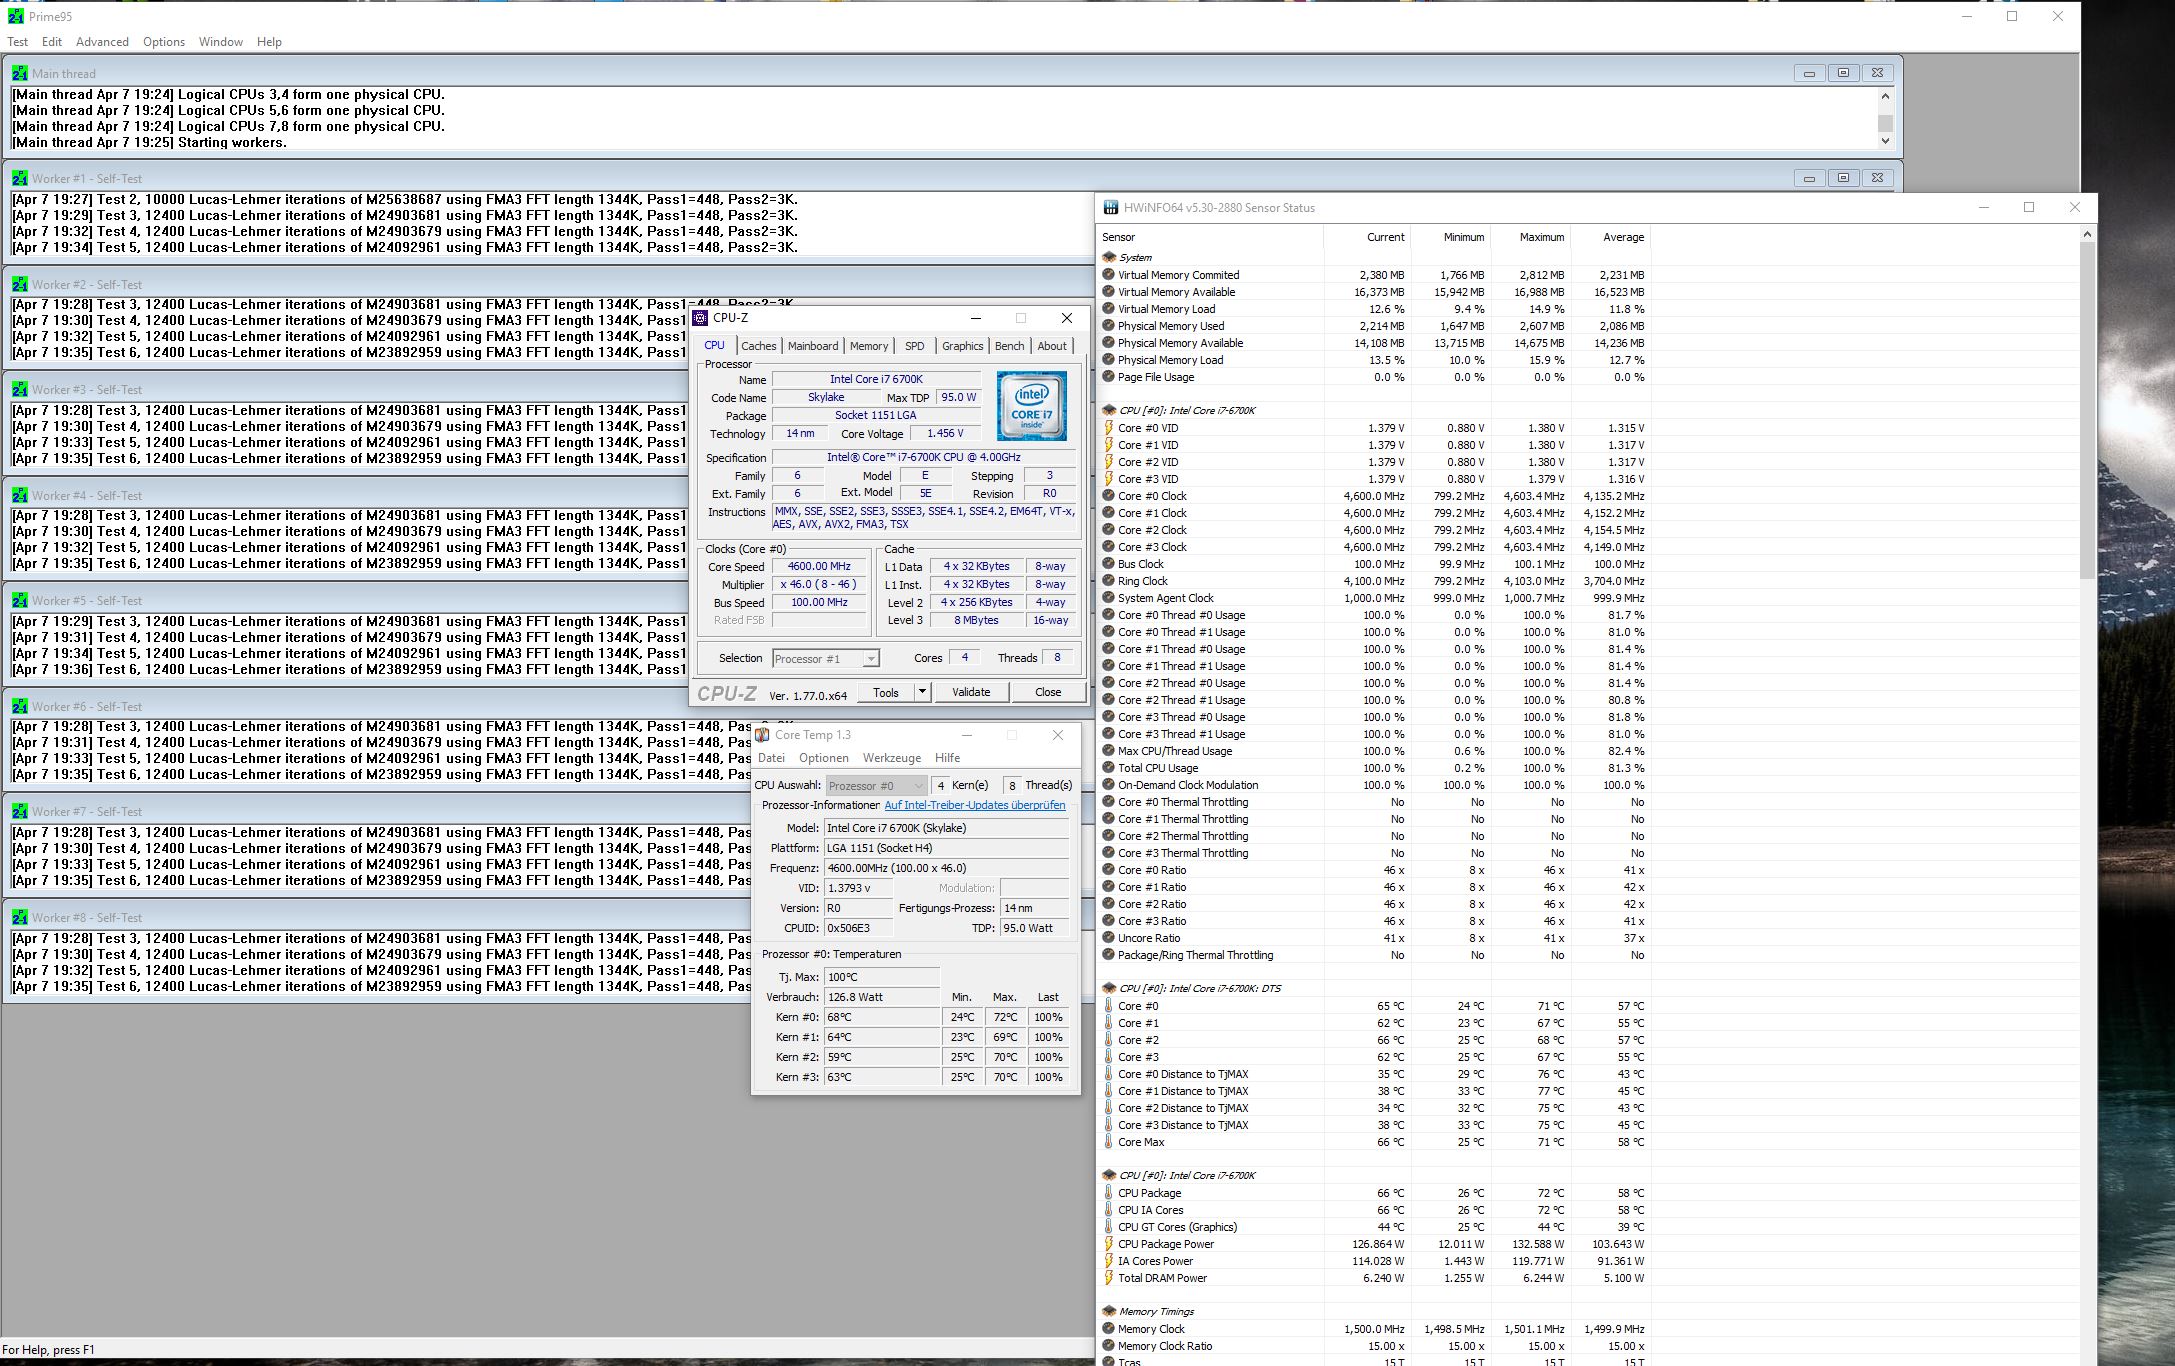Open the Optionen menu in Core Temp
Image resolution: width=2175 pixels, height=1366 pixels.
824,758
